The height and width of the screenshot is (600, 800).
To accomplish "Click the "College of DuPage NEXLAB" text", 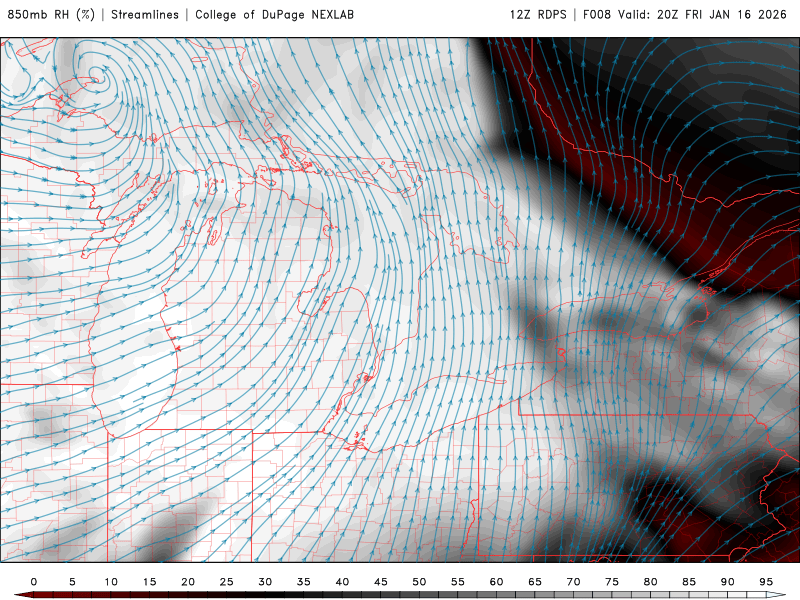I will point(274,15).
